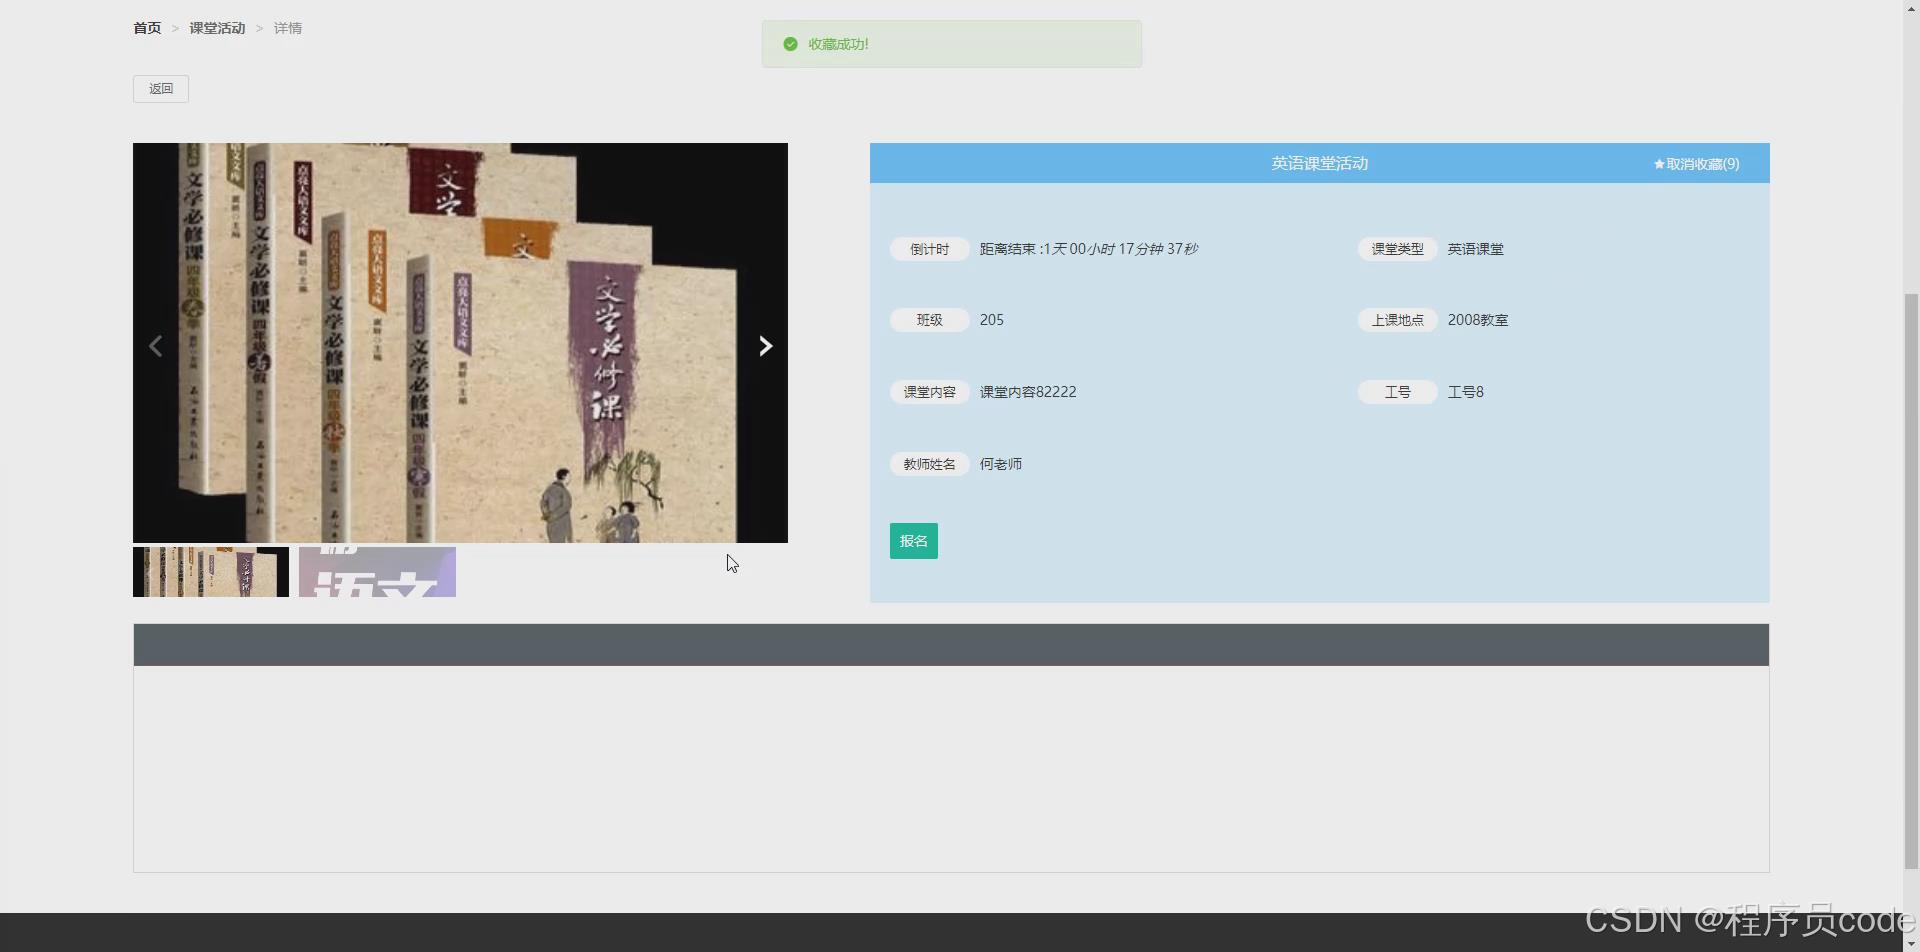Click the 班级 class badge
Viewport: 1920px width, 952px height.
(927, 320)
